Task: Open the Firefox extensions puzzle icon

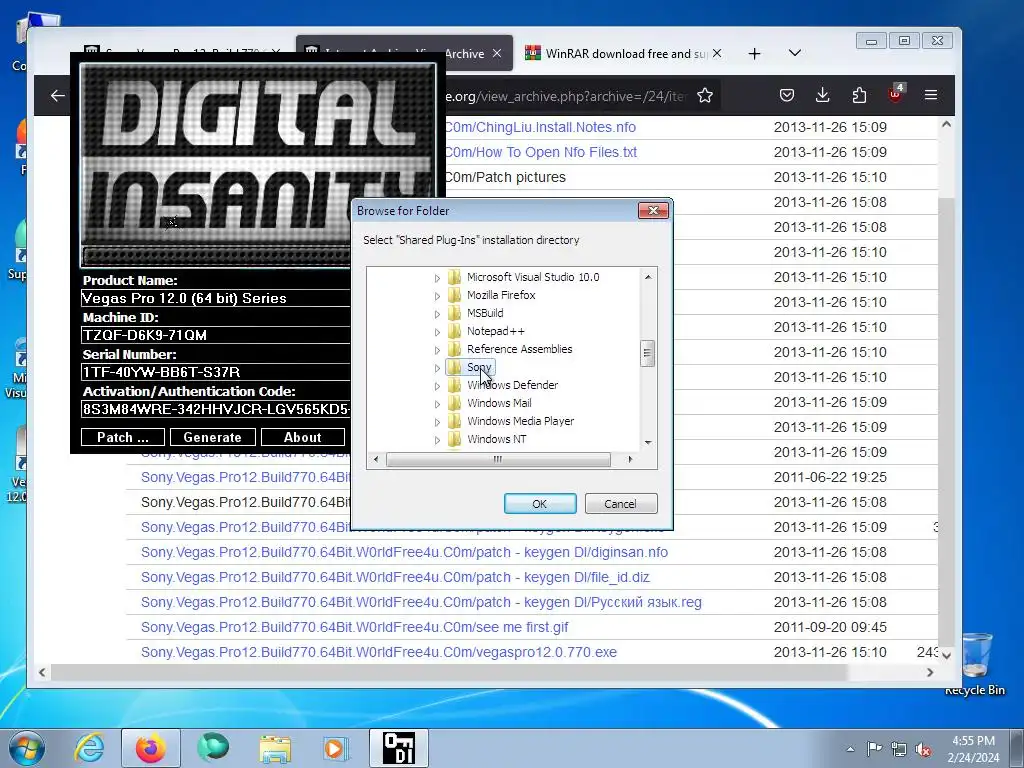Action: [x=859, y=95]
